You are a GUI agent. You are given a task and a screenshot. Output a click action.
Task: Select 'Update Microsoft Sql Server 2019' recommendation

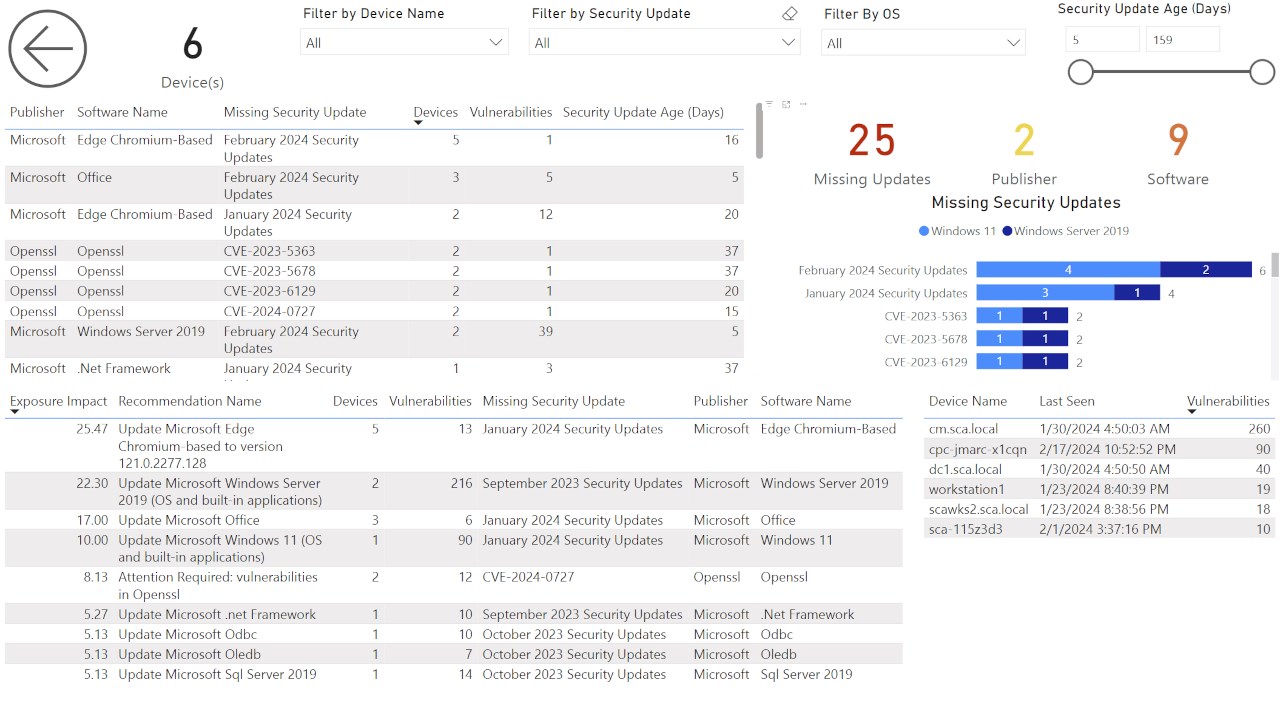click(x=217, y=674)
